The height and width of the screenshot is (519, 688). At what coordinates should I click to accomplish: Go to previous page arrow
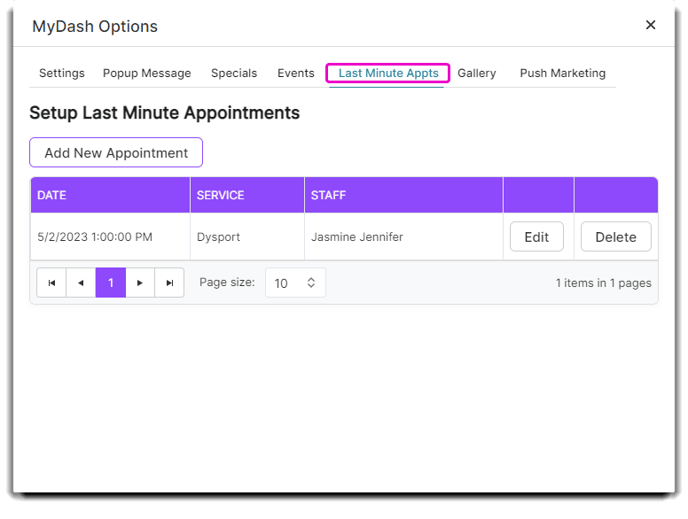tap(81, 283)
